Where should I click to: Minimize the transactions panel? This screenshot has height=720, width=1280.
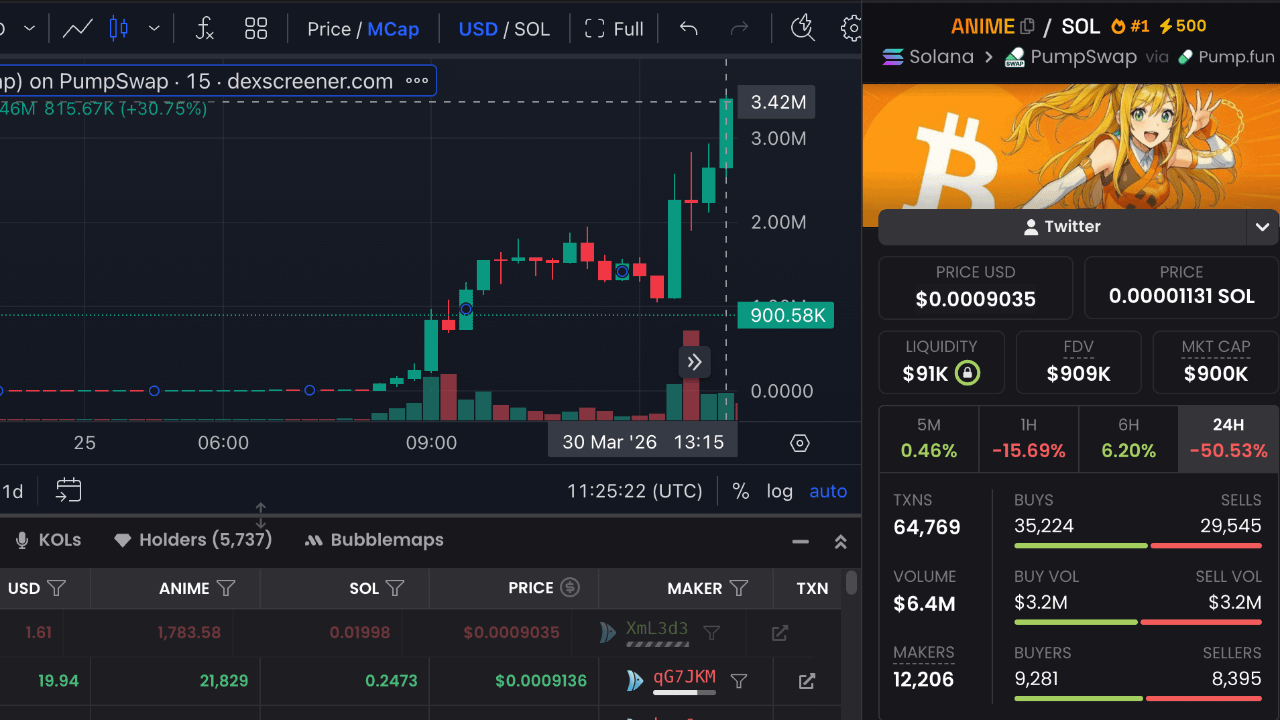click(800, 541)
